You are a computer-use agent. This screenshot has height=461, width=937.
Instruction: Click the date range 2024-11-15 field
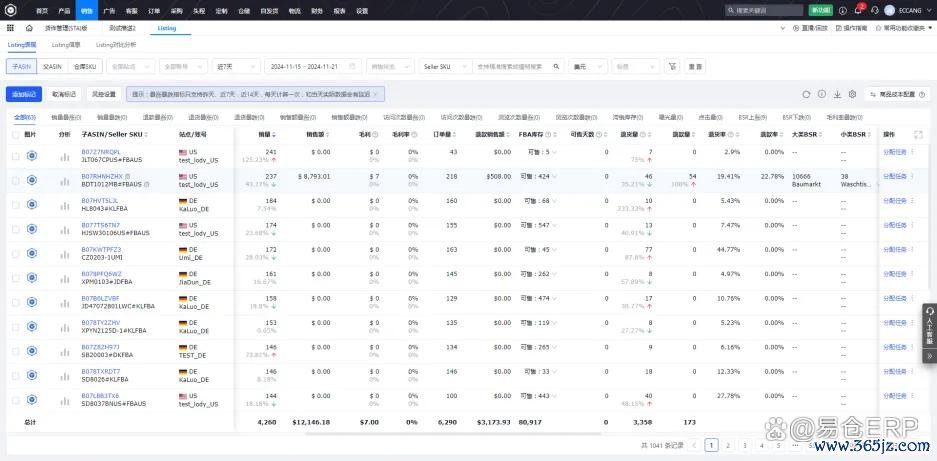tap(313, 66)
